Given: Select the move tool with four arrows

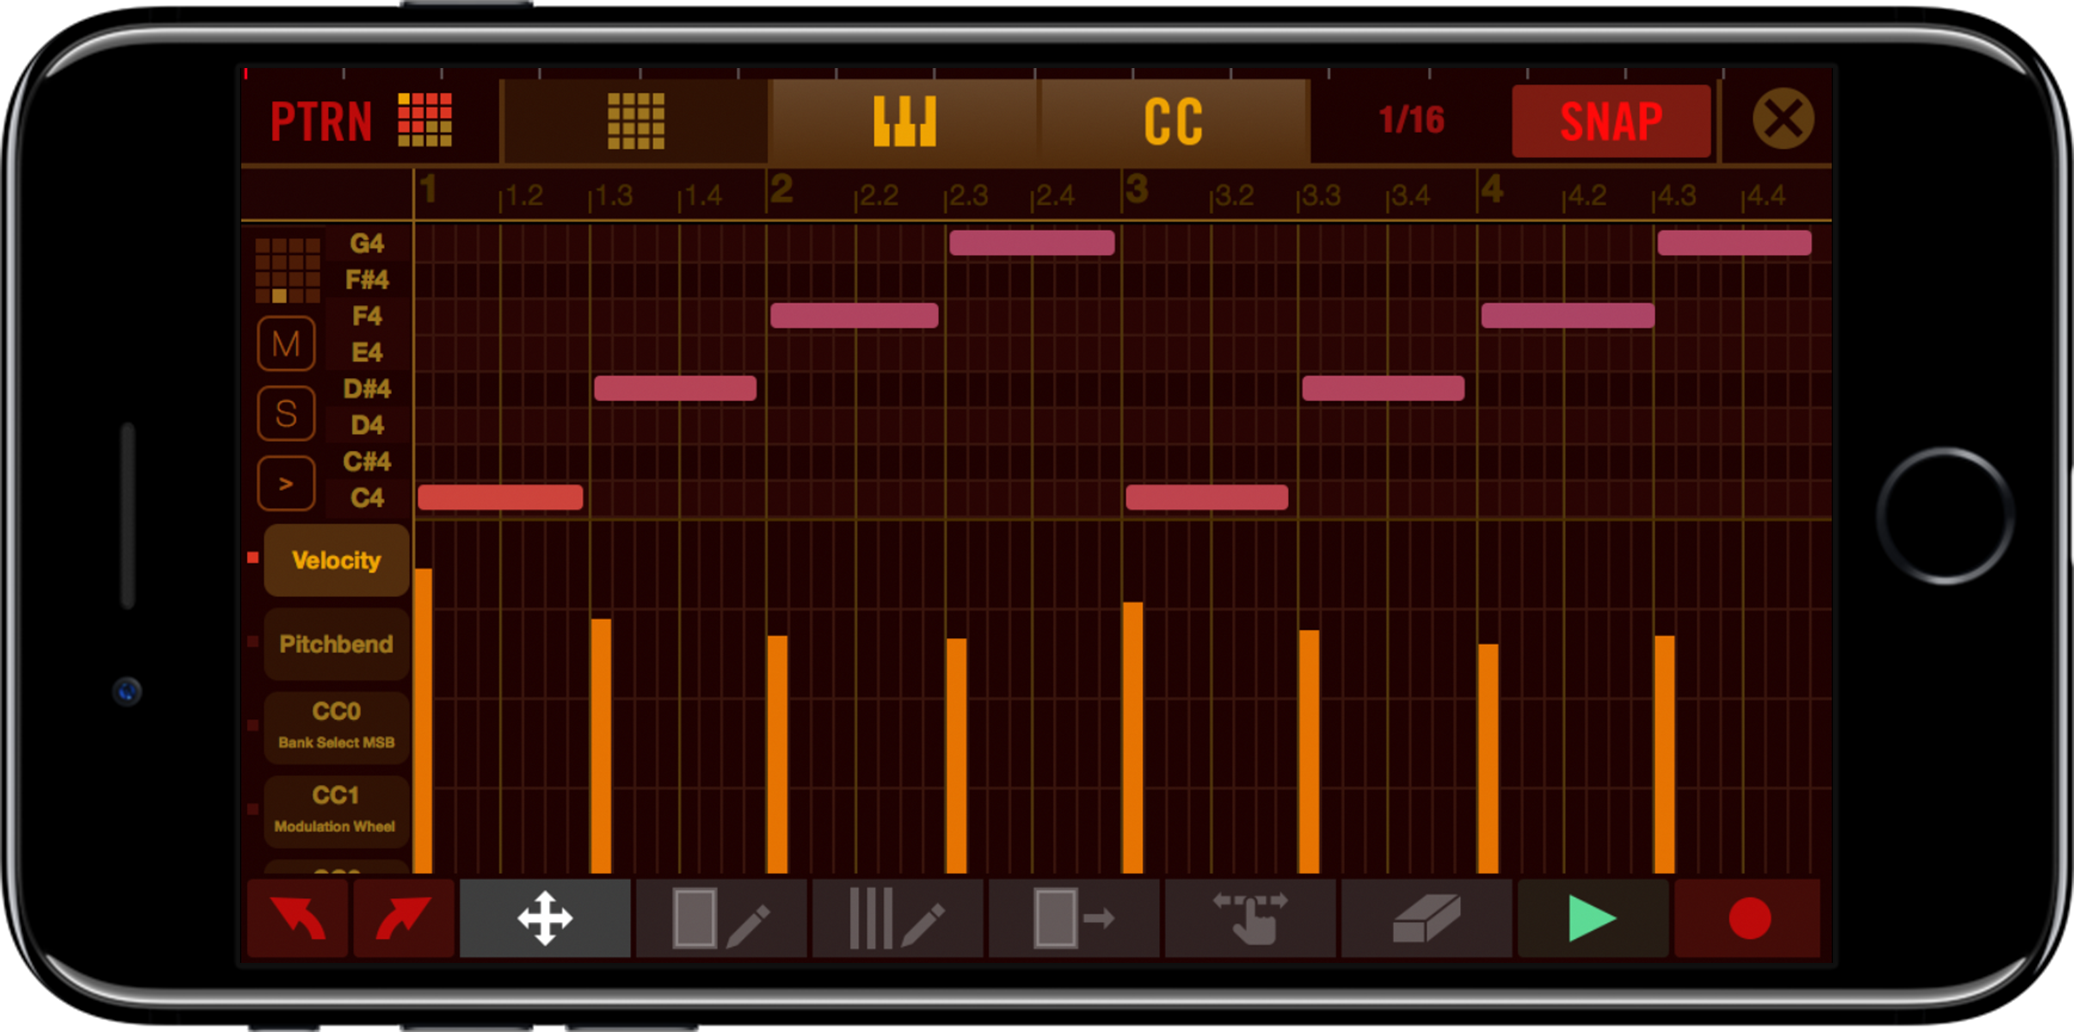Looking at the screenshot, I should tap(545, 918).
